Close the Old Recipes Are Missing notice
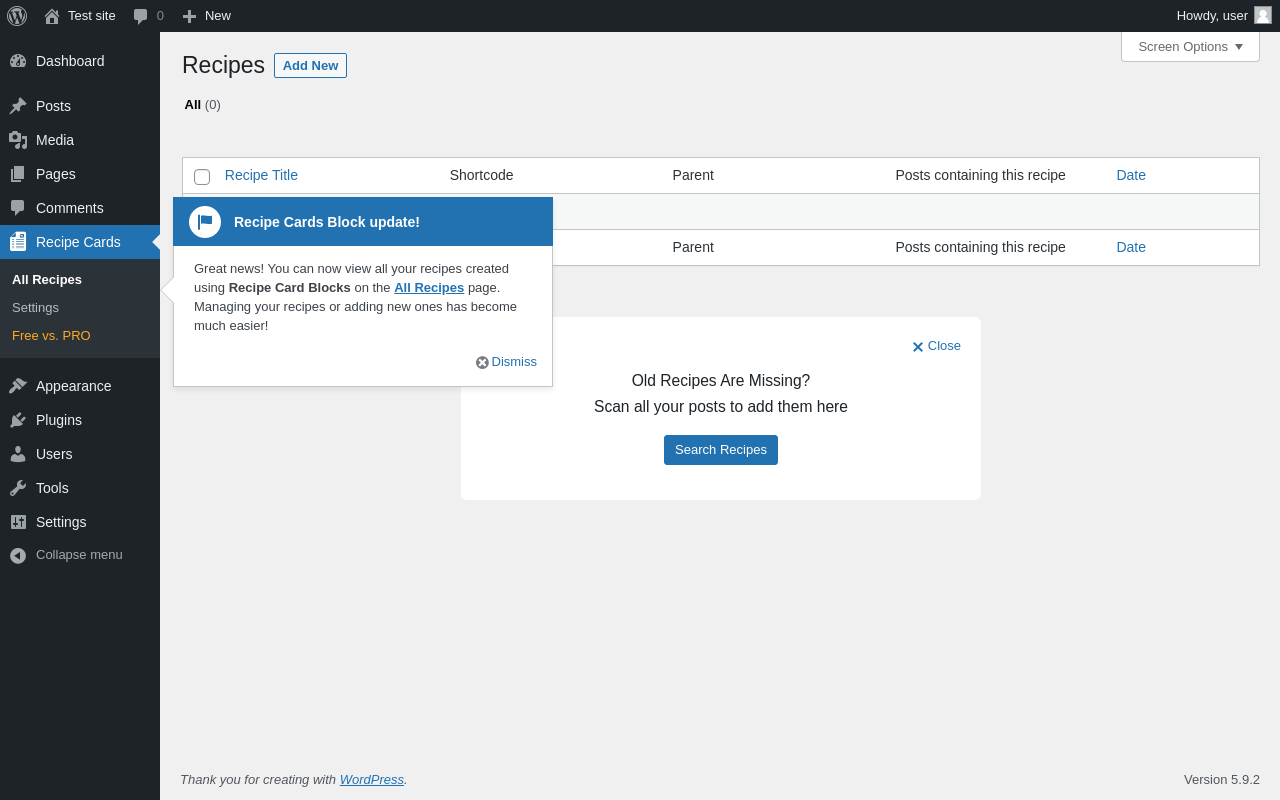The height and width of the screenshot is (800, 1280). pos(937,346)
